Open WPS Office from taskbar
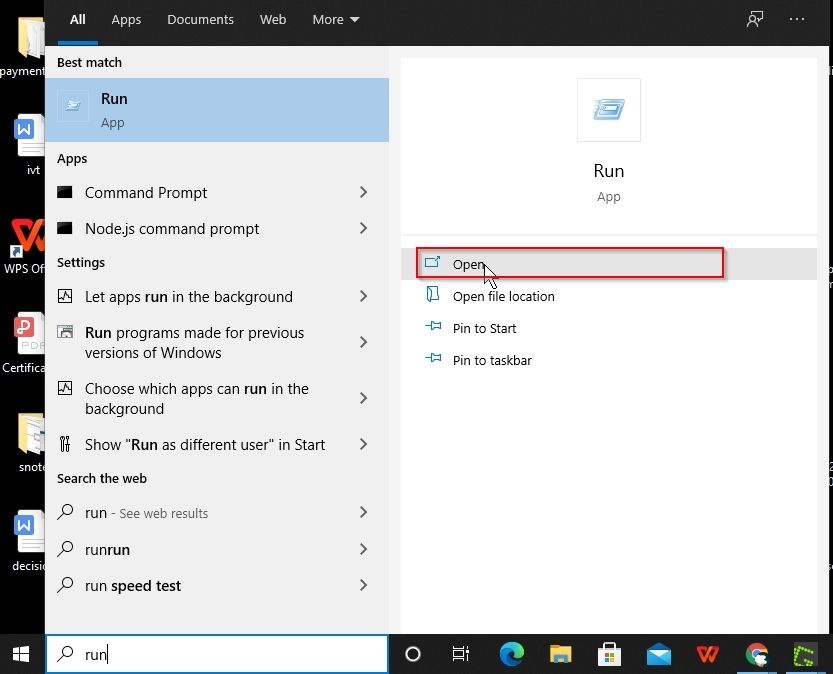This screenshot has width=833, height=674. pos(707,654)
